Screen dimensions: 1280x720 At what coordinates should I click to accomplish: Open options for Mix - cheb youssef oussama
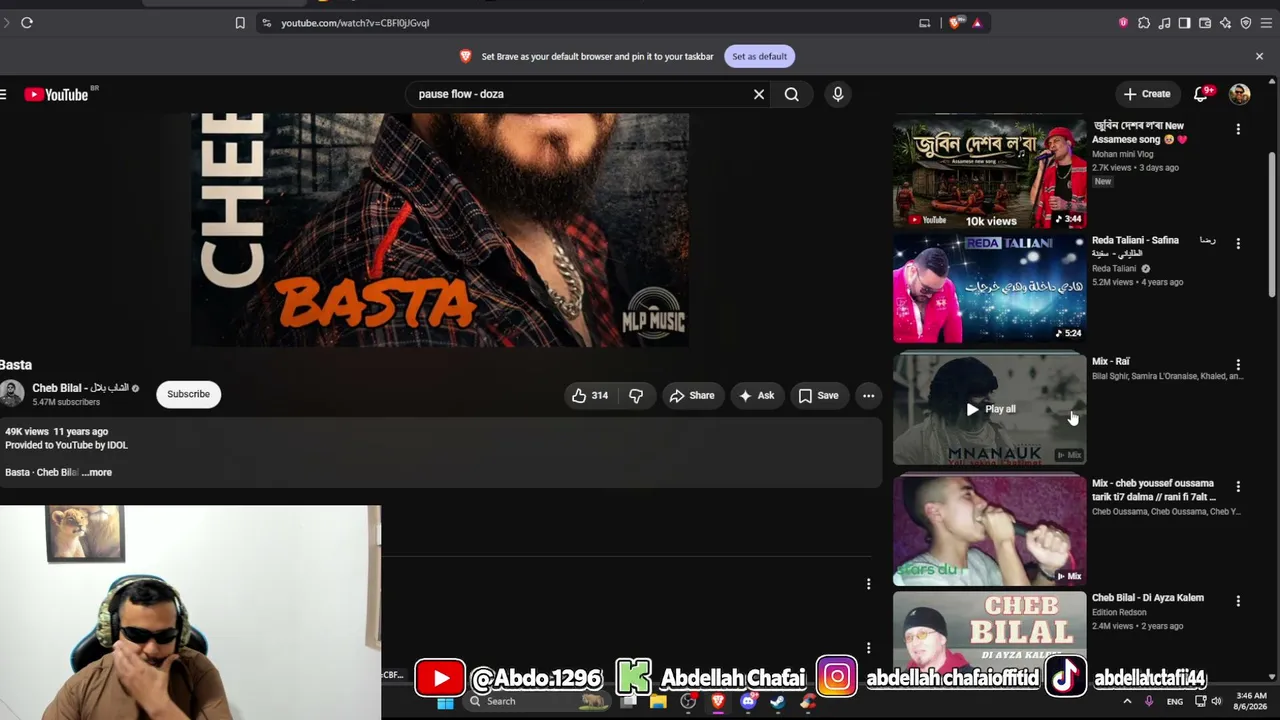pos(1238,486)
